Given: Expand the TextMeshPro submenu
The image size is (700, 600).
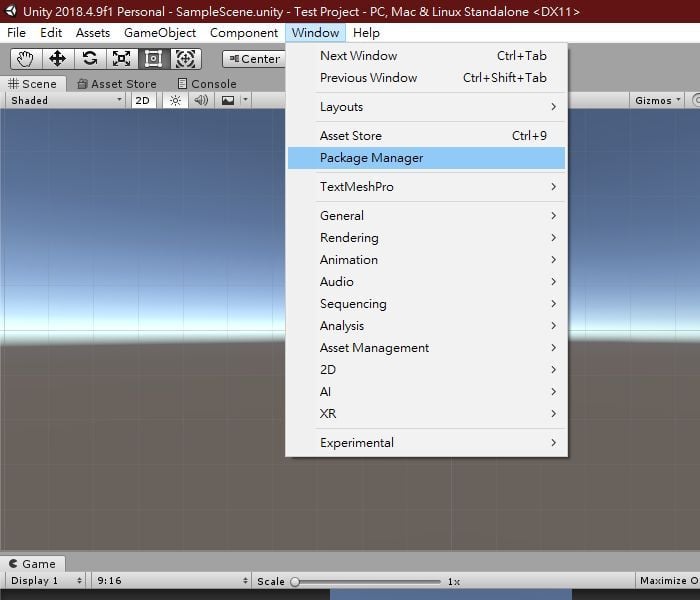Looking at the screenshot, I should click(x=426, y=187).
